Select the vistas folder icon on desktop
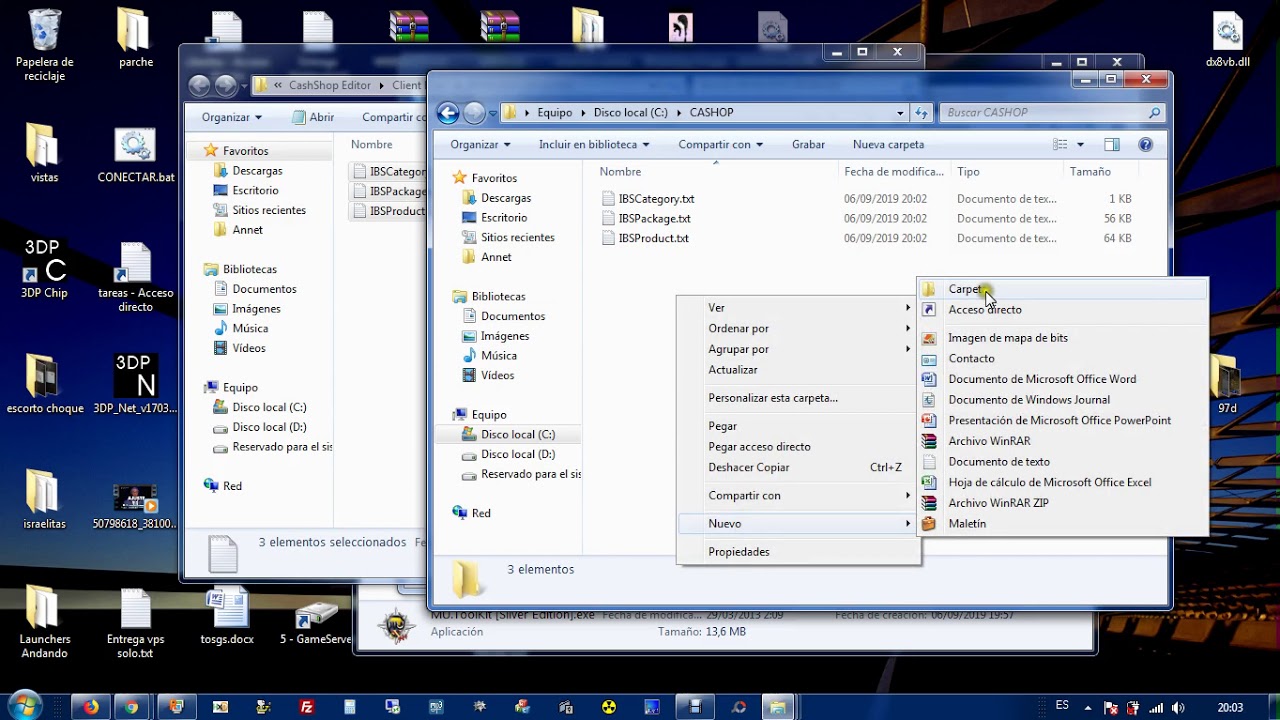1280x720 pixels. coord(44,153)
